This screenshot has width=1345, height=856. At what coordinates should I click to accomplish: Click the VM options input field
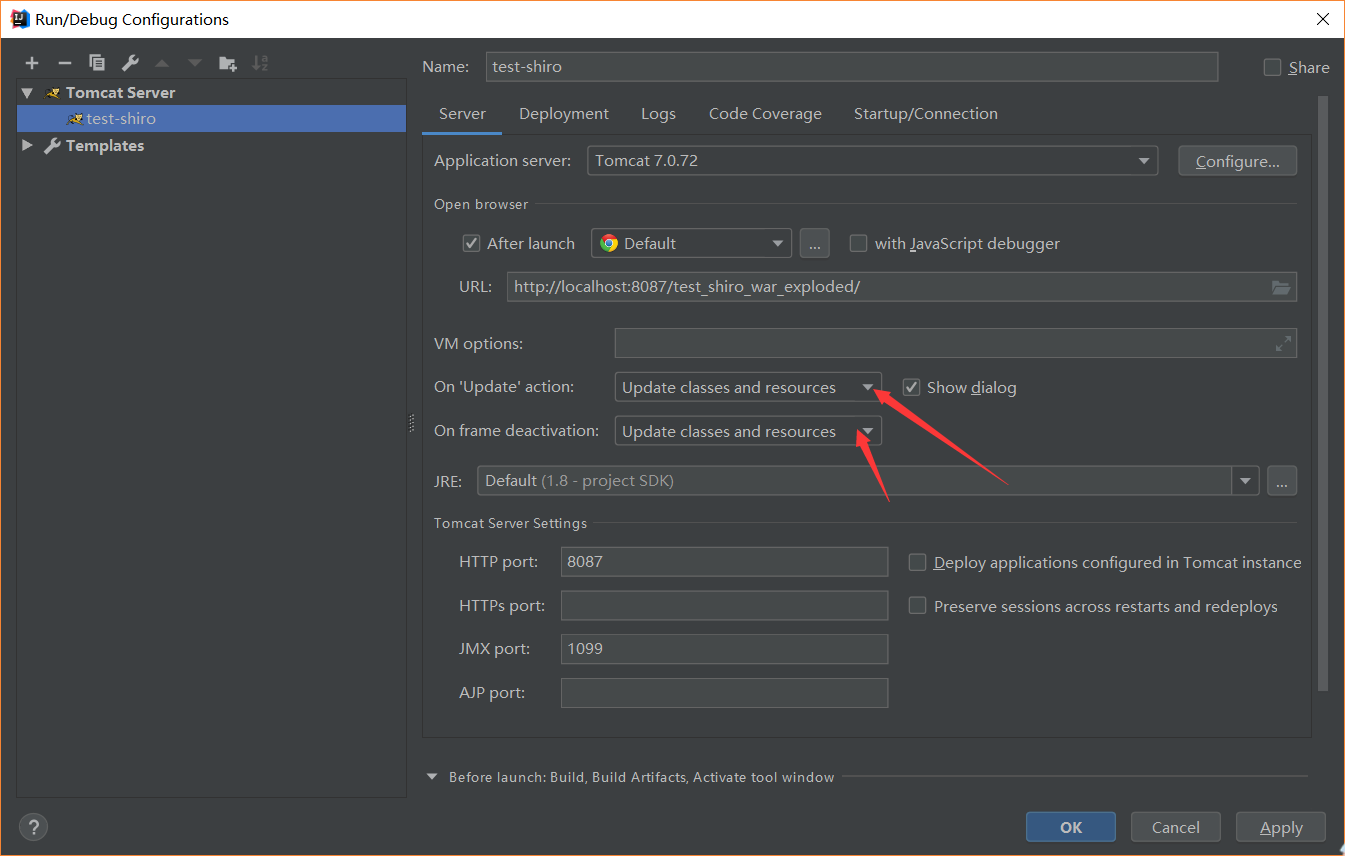click(956, 343)
